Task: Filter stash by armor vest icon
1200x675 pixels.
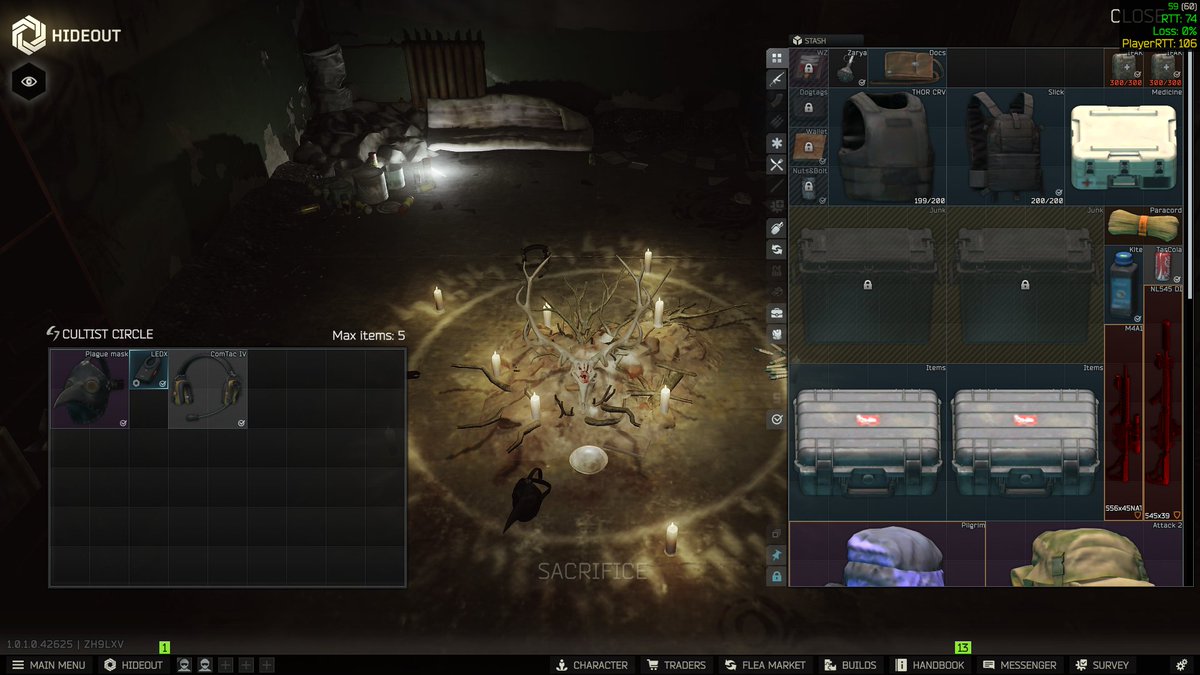Action: point(776,334)
